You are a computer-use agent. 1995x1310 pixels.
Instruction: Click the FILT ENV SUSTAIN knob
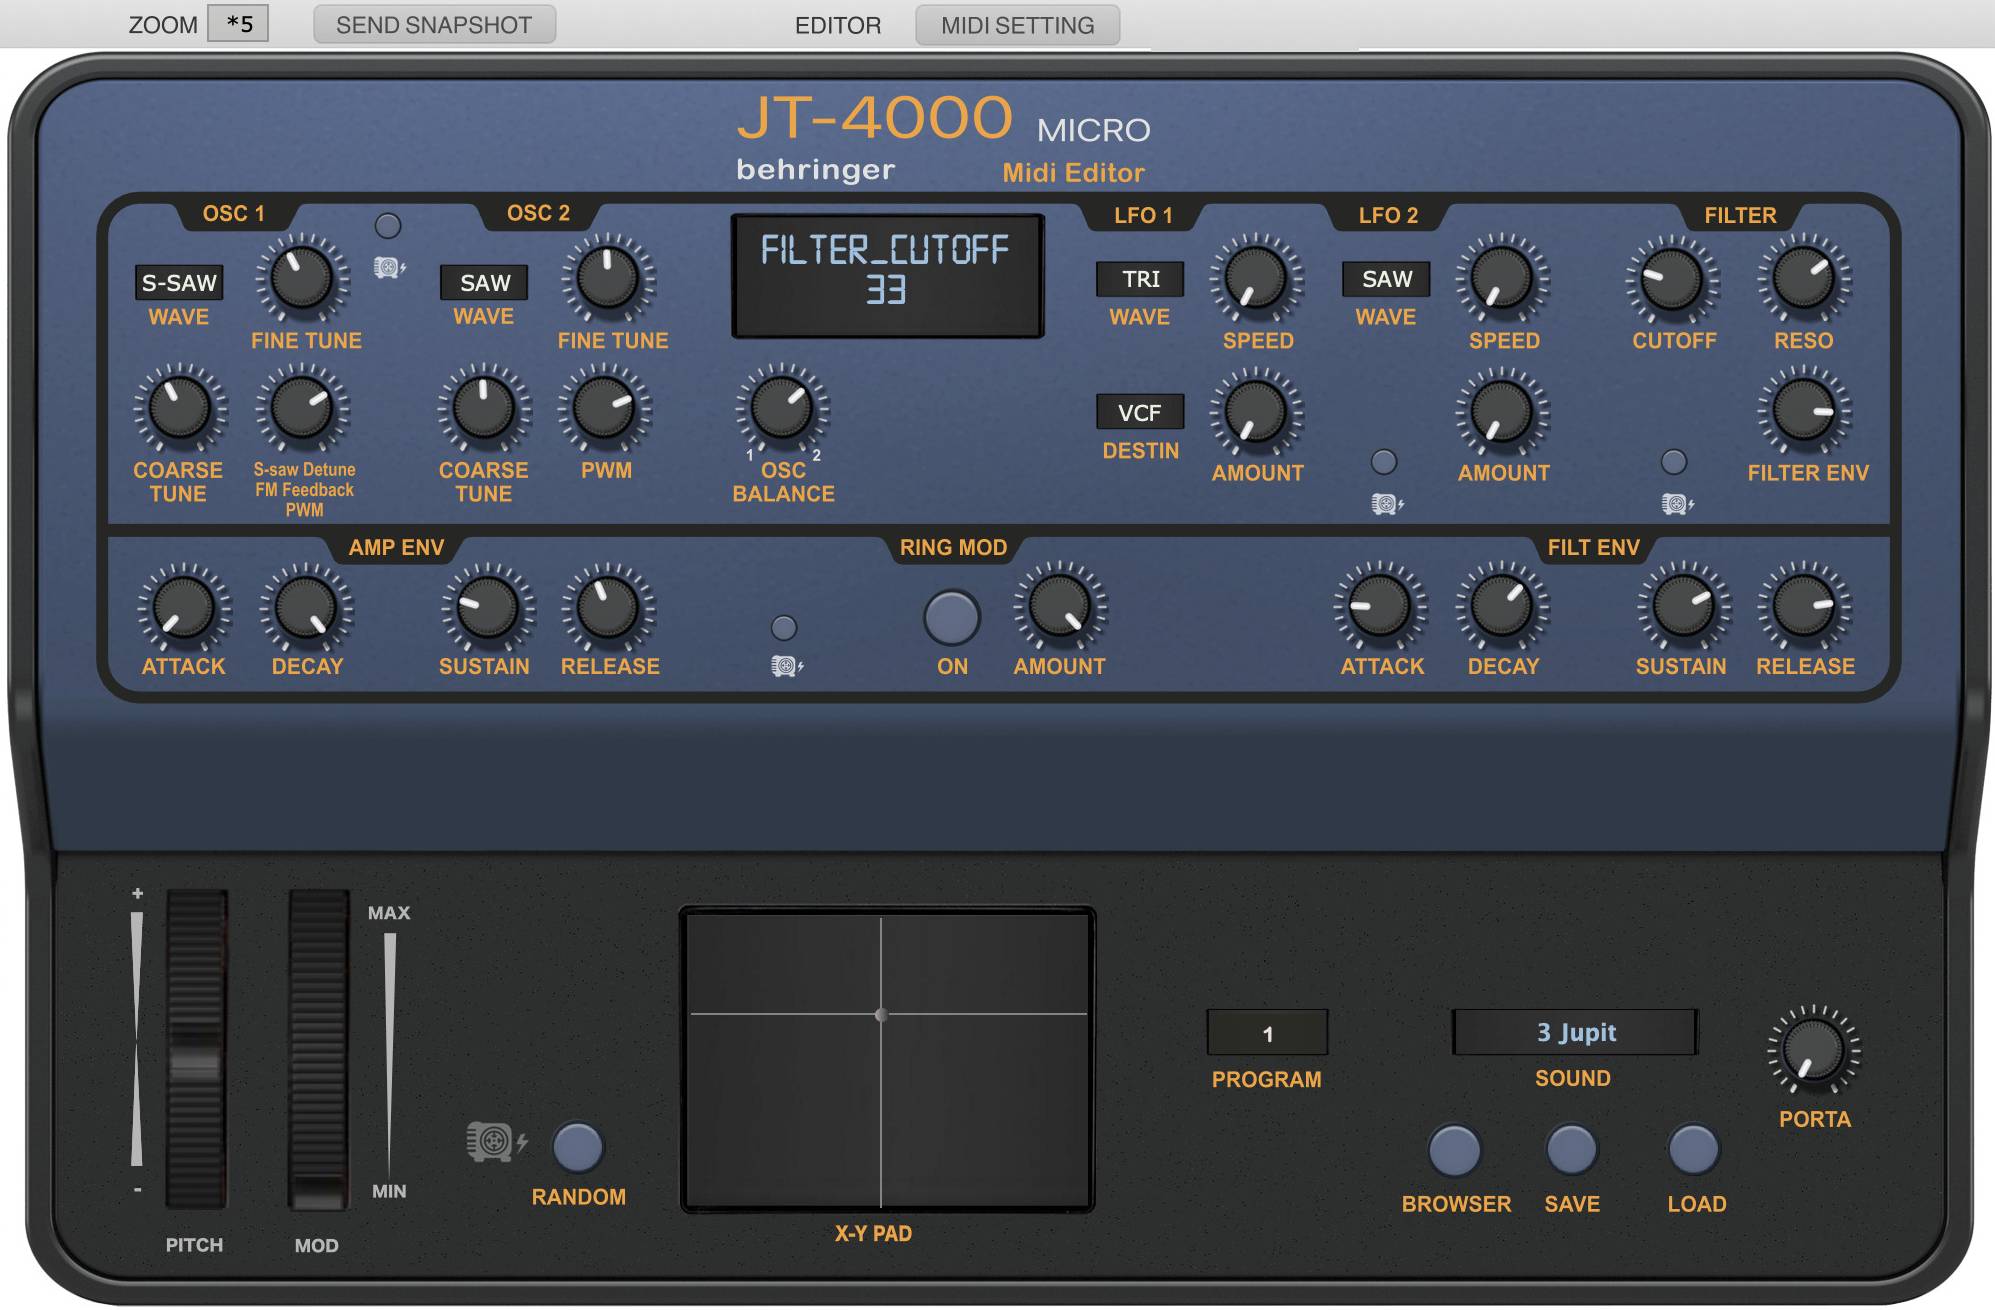[x=1683, y=607]
